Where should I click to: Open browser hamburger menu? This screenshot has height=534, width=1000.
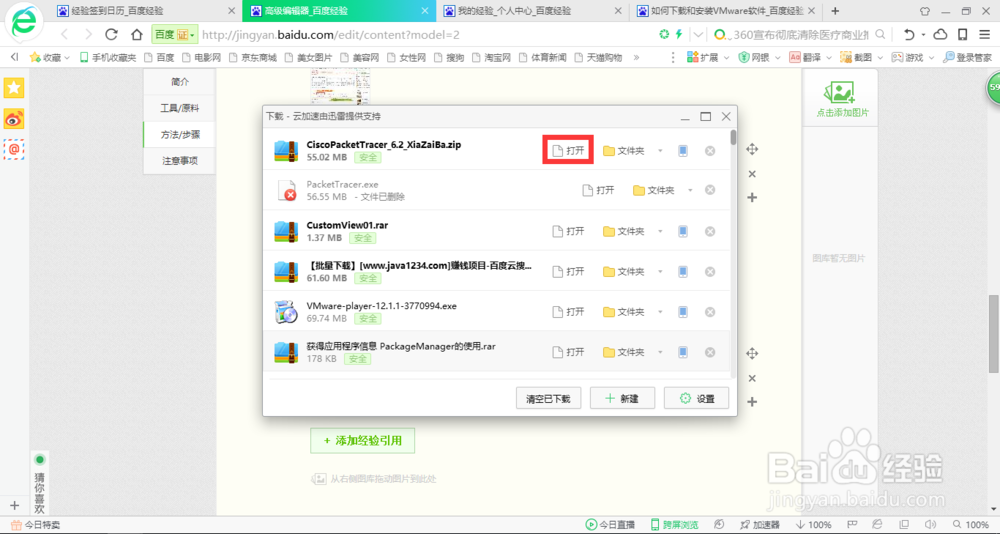985,34
